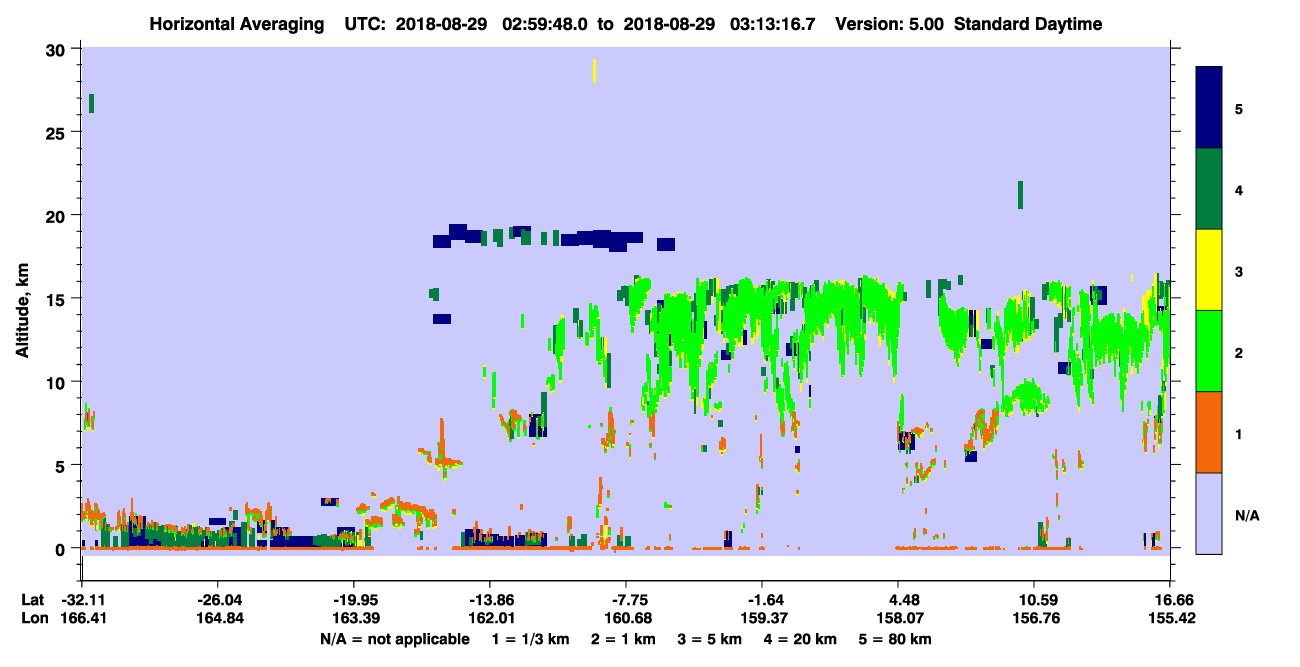1300x667 pixels.
Task: Click the green mark near 21 km on right side
Action: point(1020,195)
